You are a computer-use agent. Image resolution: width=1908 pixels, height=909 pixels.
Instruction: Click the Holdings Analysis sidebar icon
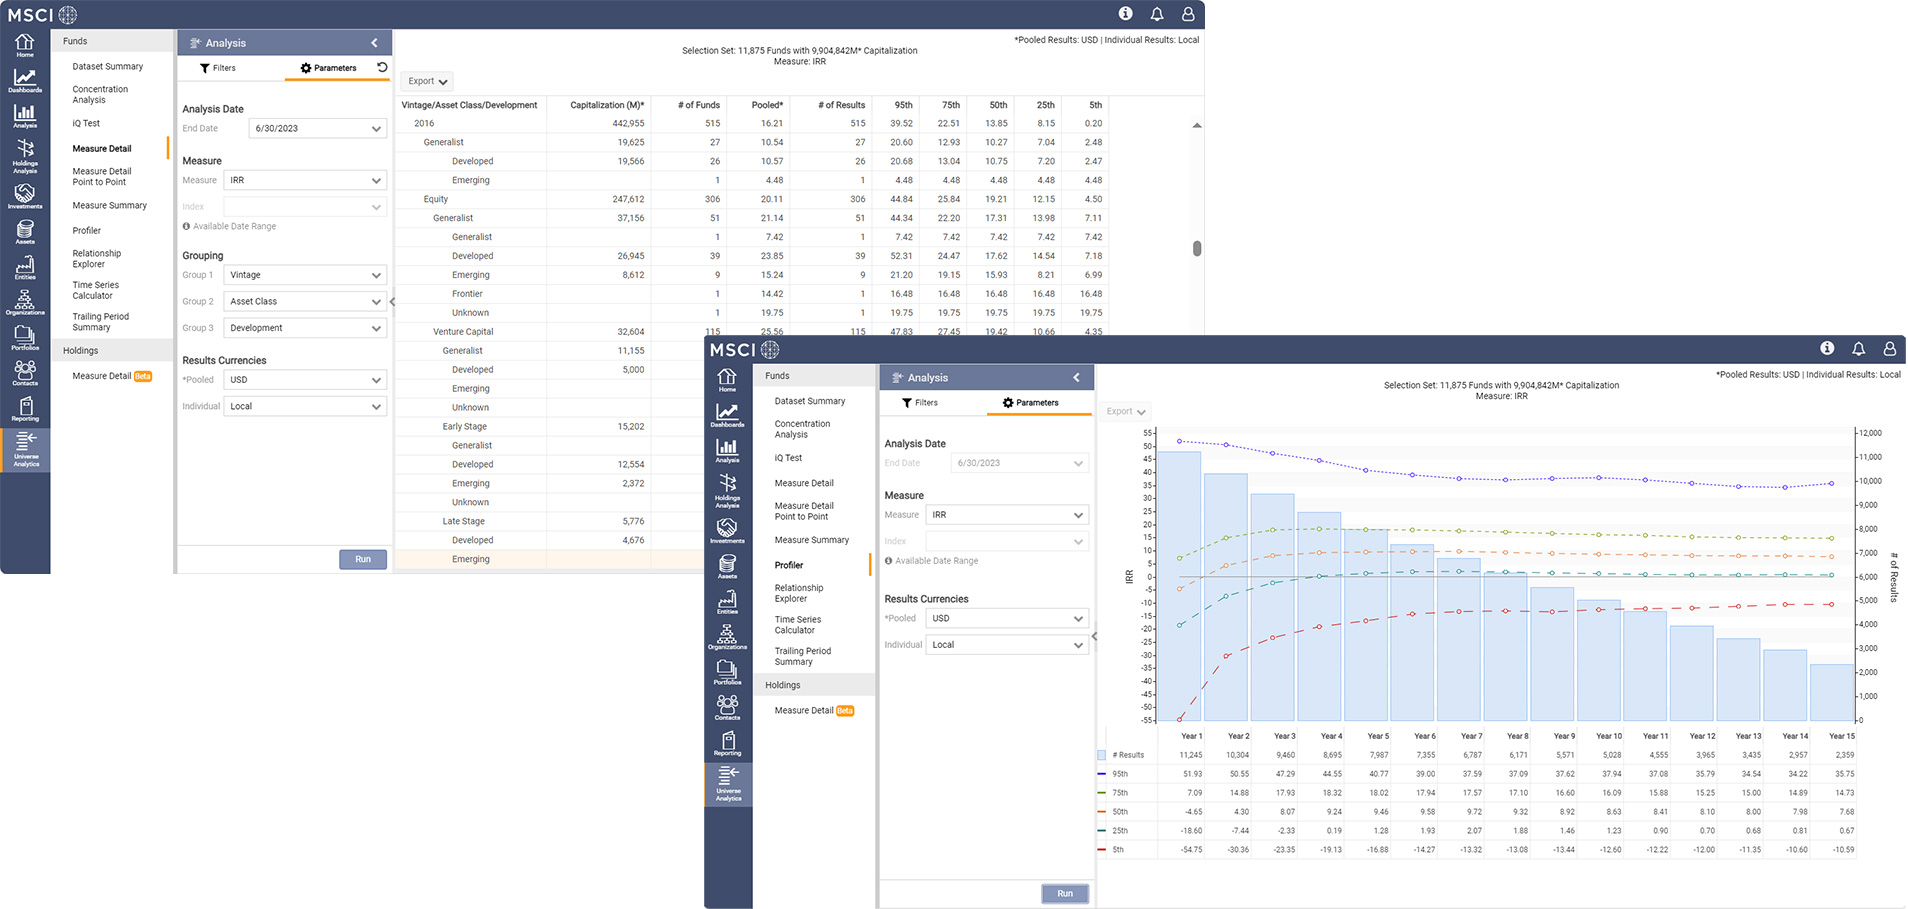click(x=25, y=155)
